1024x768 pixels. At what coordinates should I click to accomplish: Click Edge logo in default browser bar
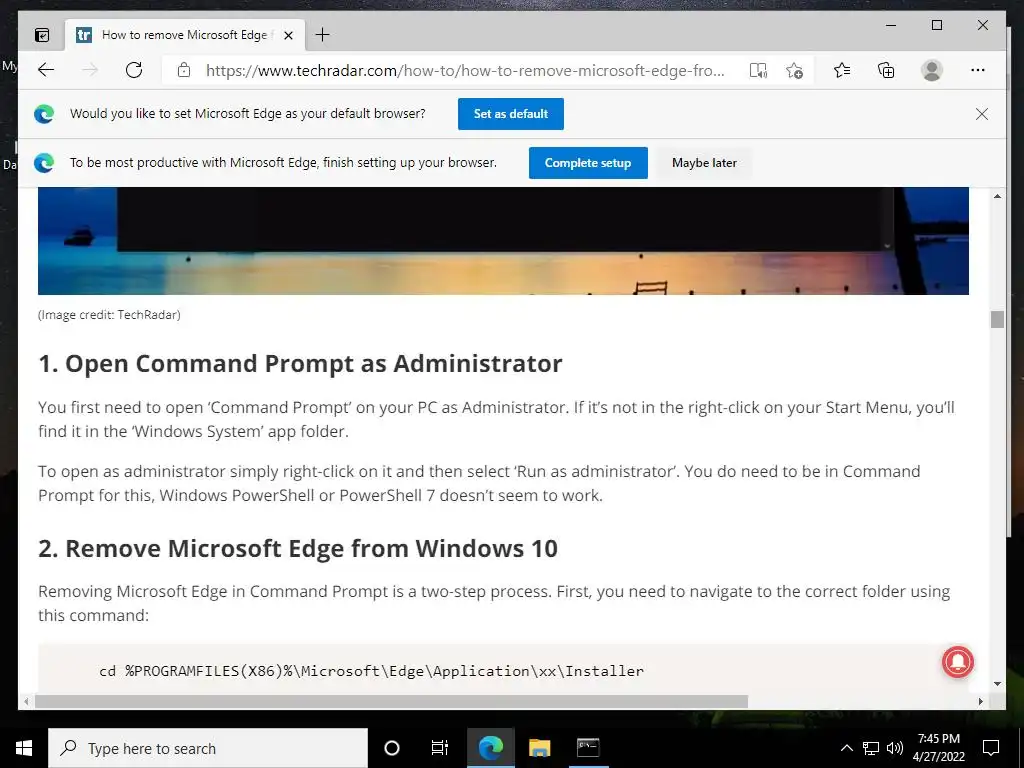[x=44, y=114]
